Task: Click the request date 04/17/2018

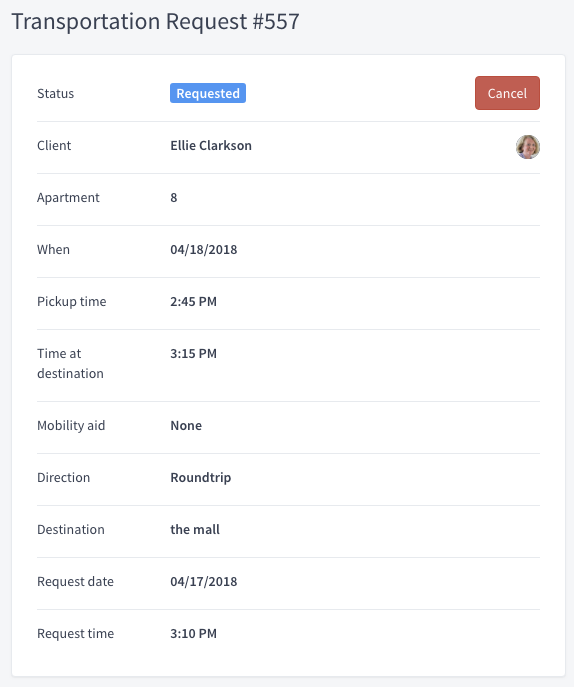Action: tap(204, 581)
